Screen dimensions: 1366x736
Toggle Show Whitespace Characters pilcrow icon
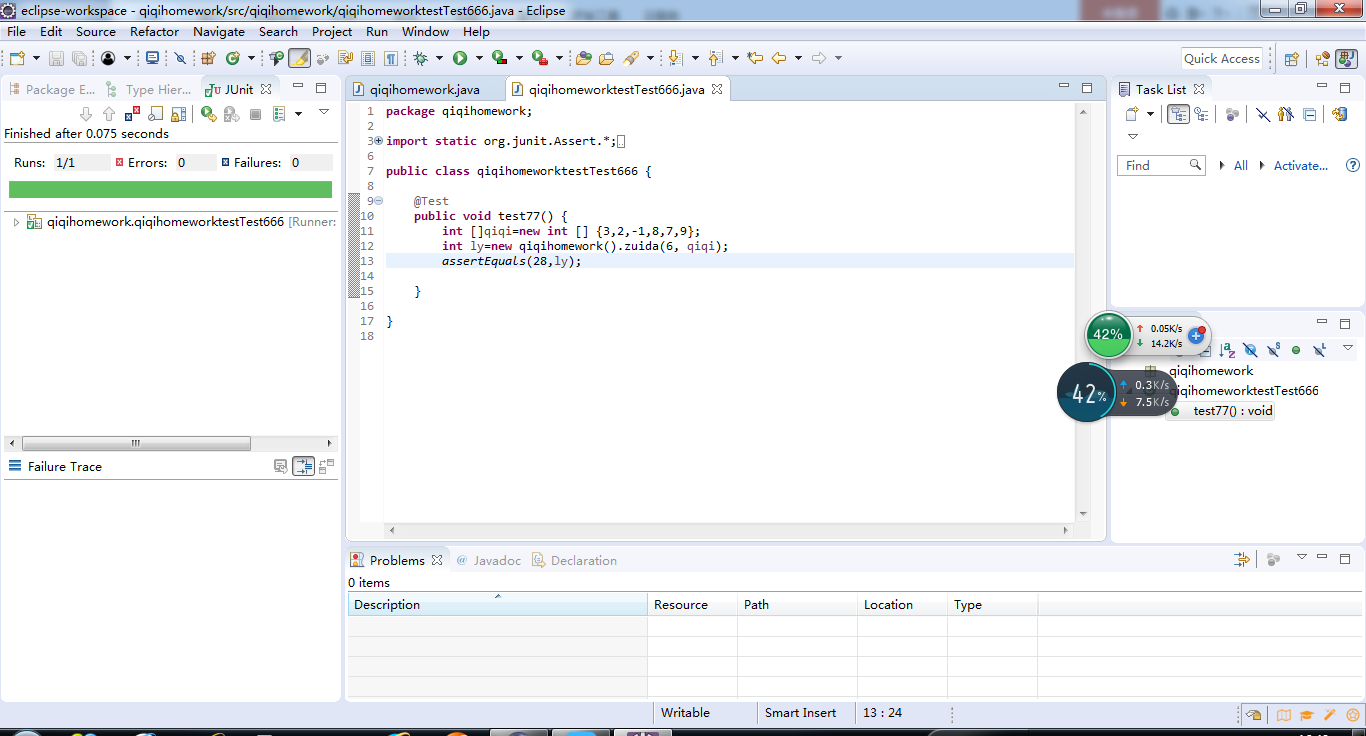click(391, 58)
